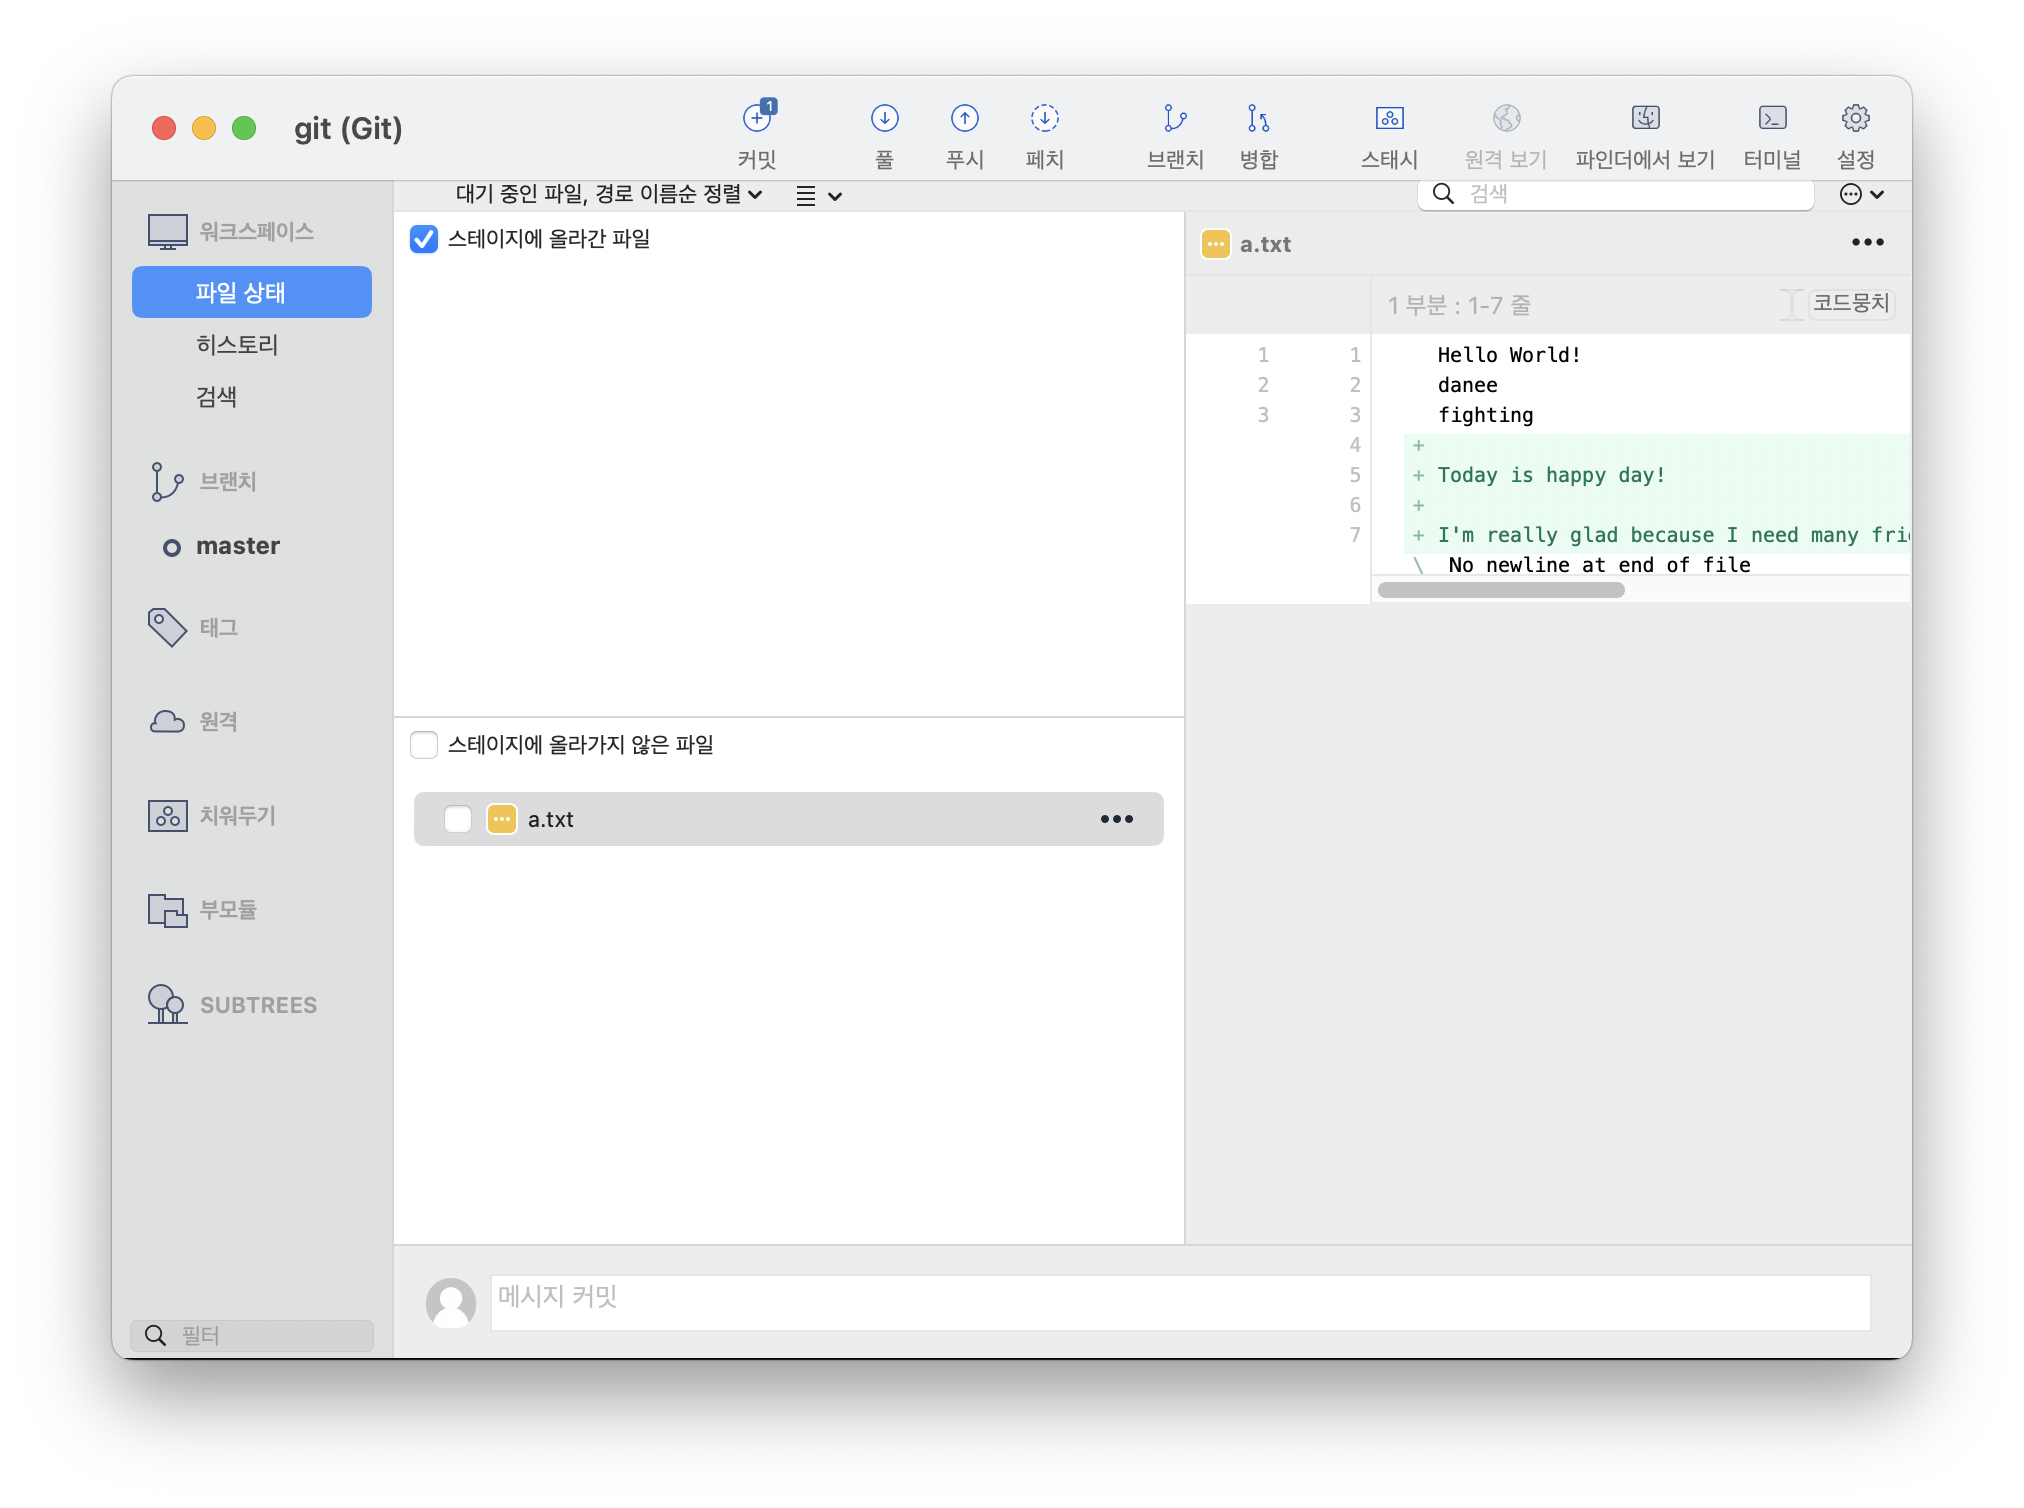Open the Branch (브랜치) toolbar icon
The width and height of the screenshot is (2024, 1508).
click(x=1175, y=119)
